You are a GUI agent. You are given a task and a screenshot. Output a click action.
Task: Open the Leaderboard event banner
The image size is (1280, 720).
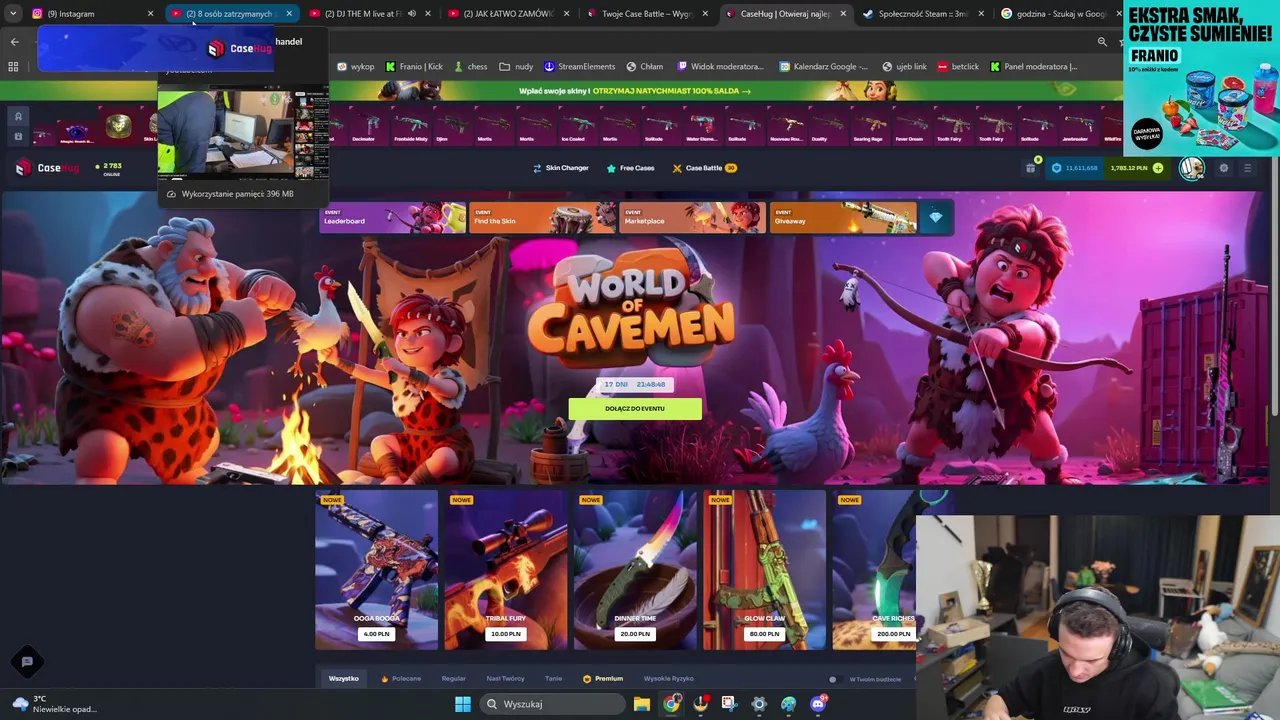tap(392, 217)
